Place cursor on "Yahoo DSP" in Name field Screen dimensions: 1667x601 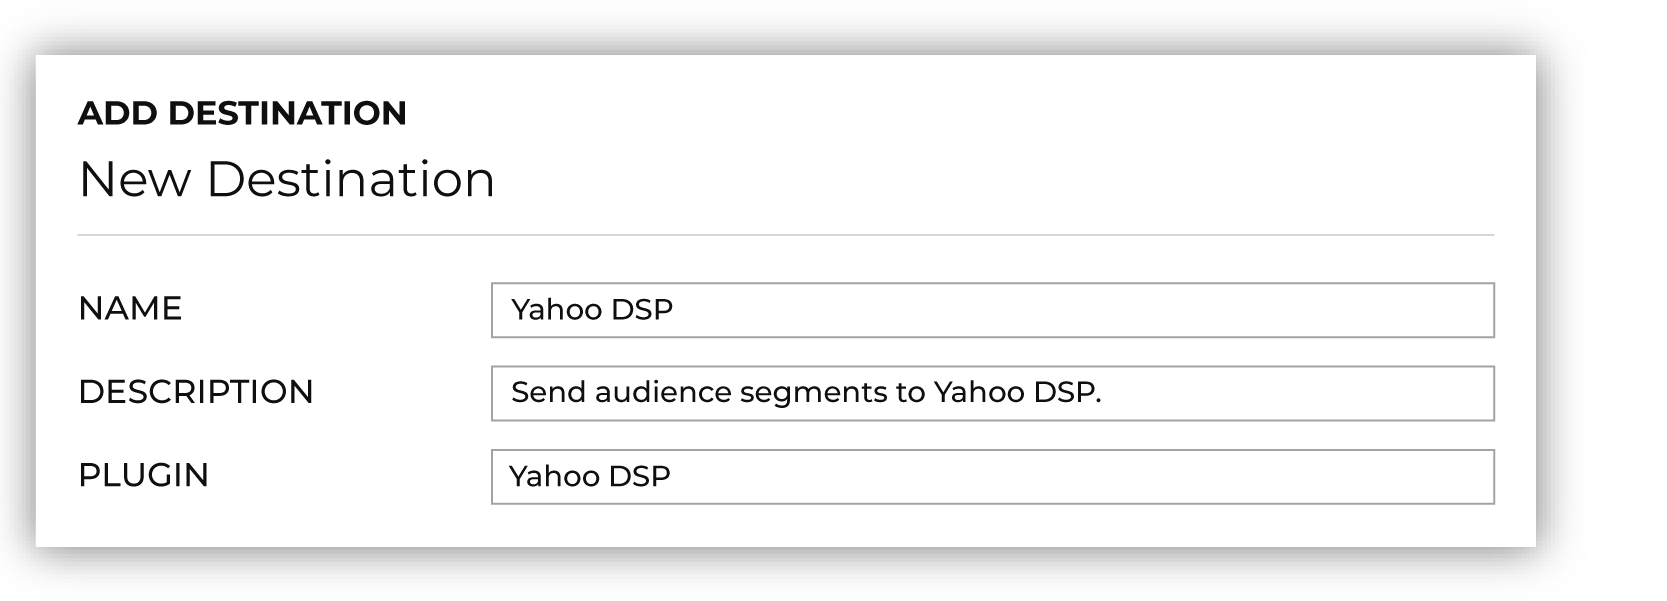pyautogui.click(x=592, y=310)
